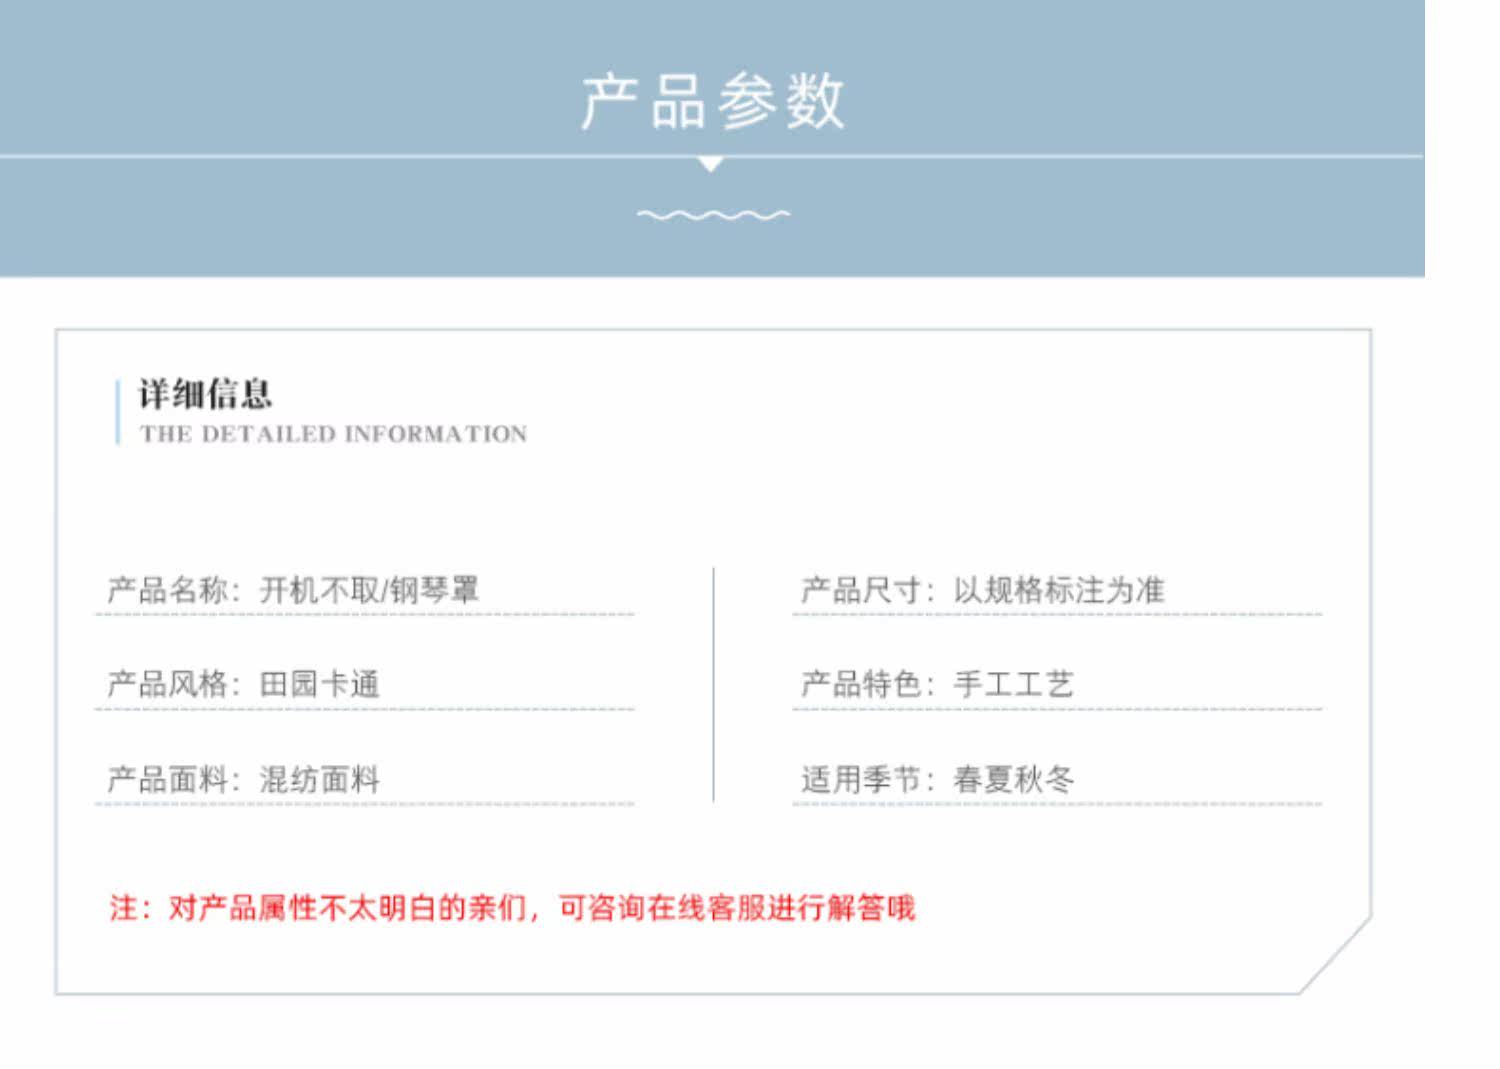Select the 详细信息 heading

205,394
